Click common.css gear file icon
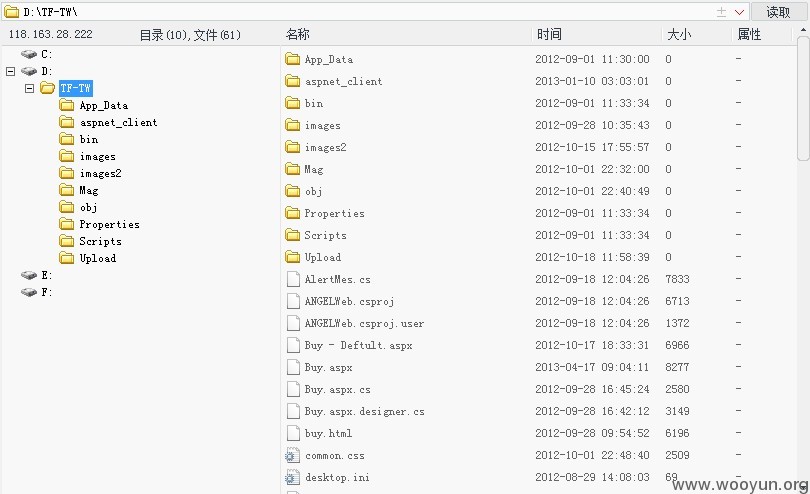 coord(292,455)
